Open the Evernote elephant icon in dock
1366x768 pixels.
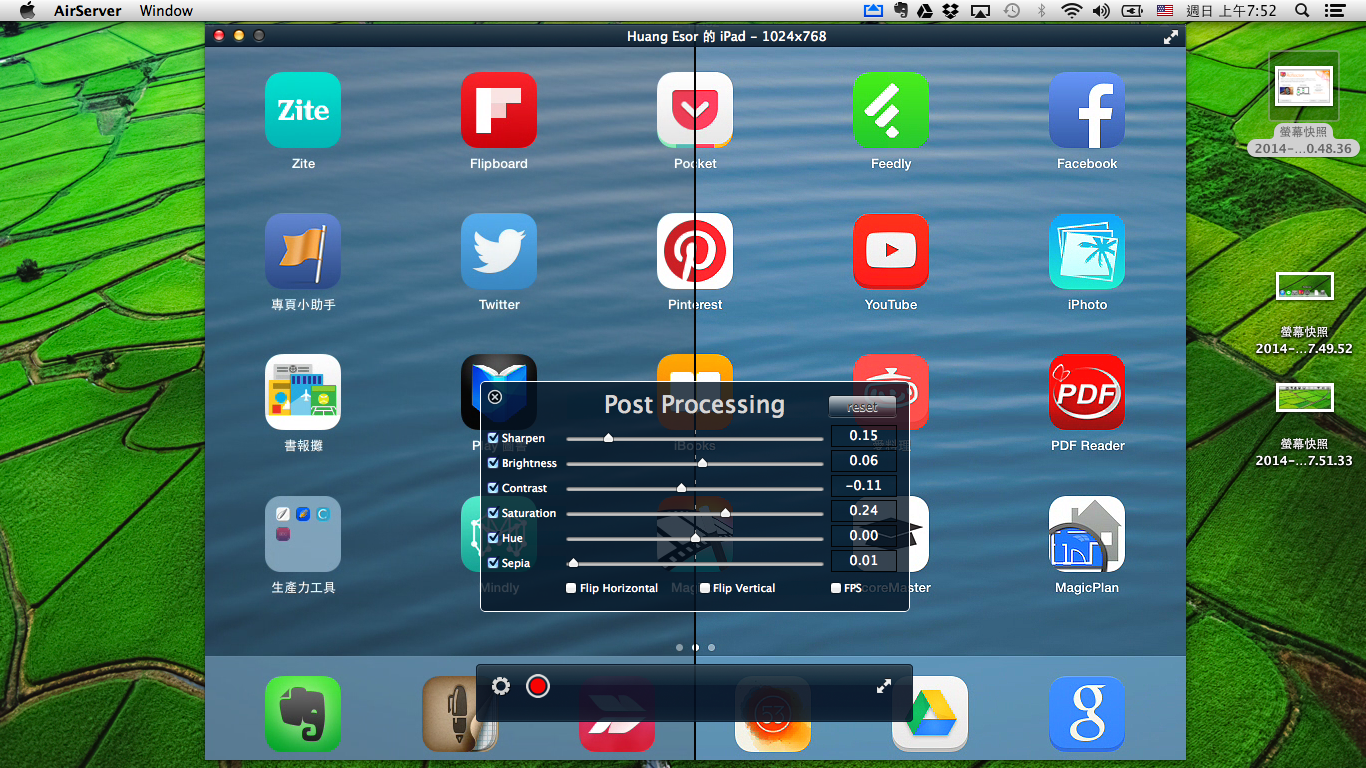[x=303, y=714]
